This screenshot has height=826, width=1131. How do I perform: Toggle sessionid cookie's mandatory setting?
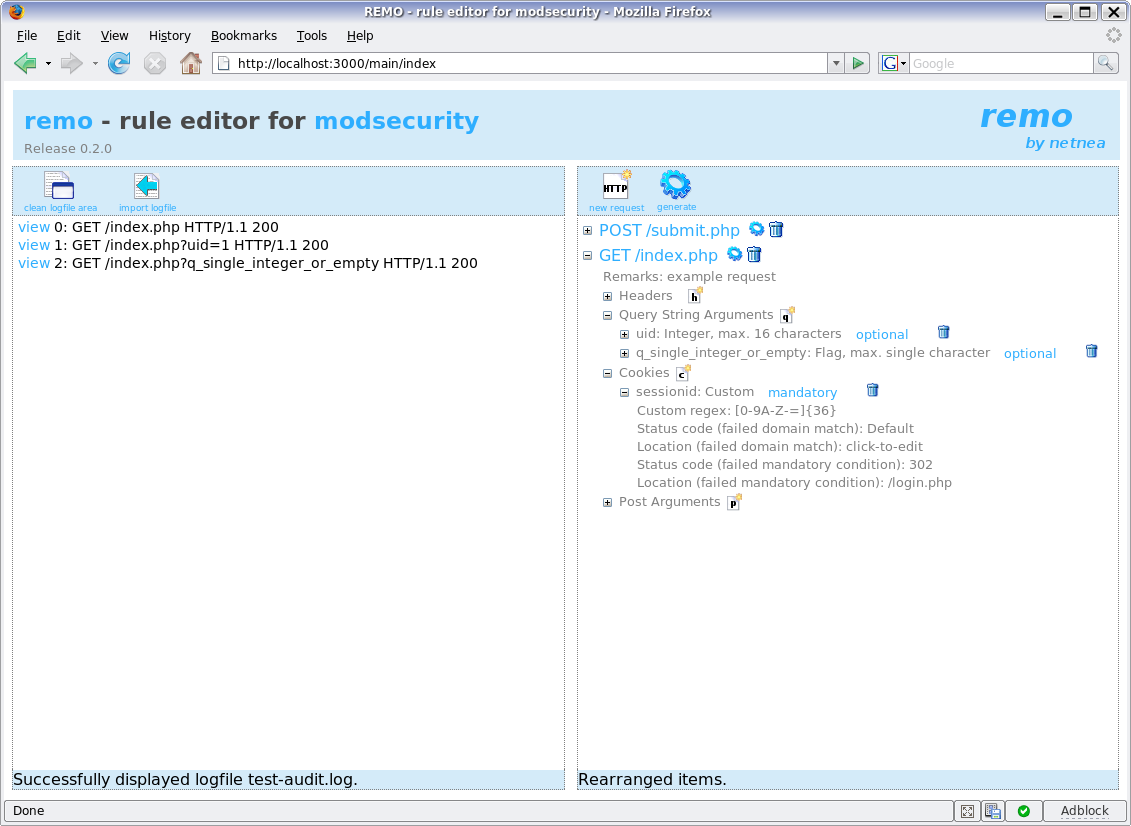pos(802,392)
